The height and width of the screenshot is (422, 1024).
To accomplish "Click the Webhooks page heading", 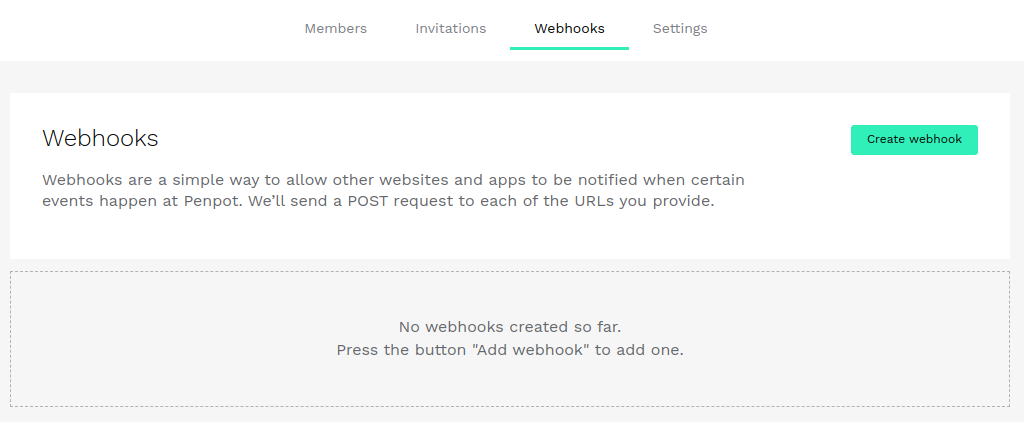I will tap(100, 138).
